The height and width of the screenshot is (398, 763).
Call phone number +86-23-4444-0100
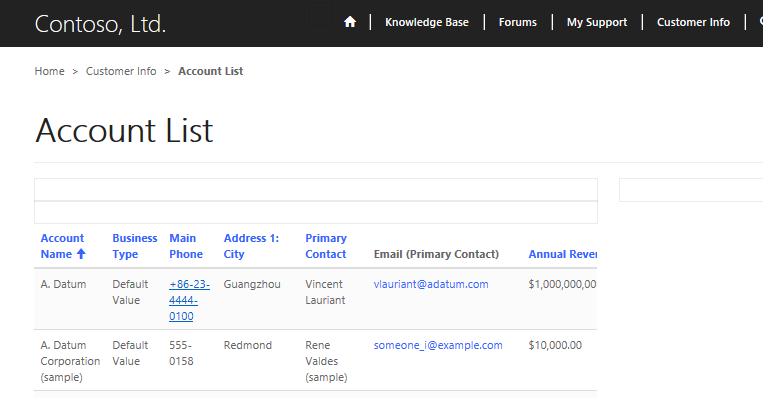click(189, 300)
